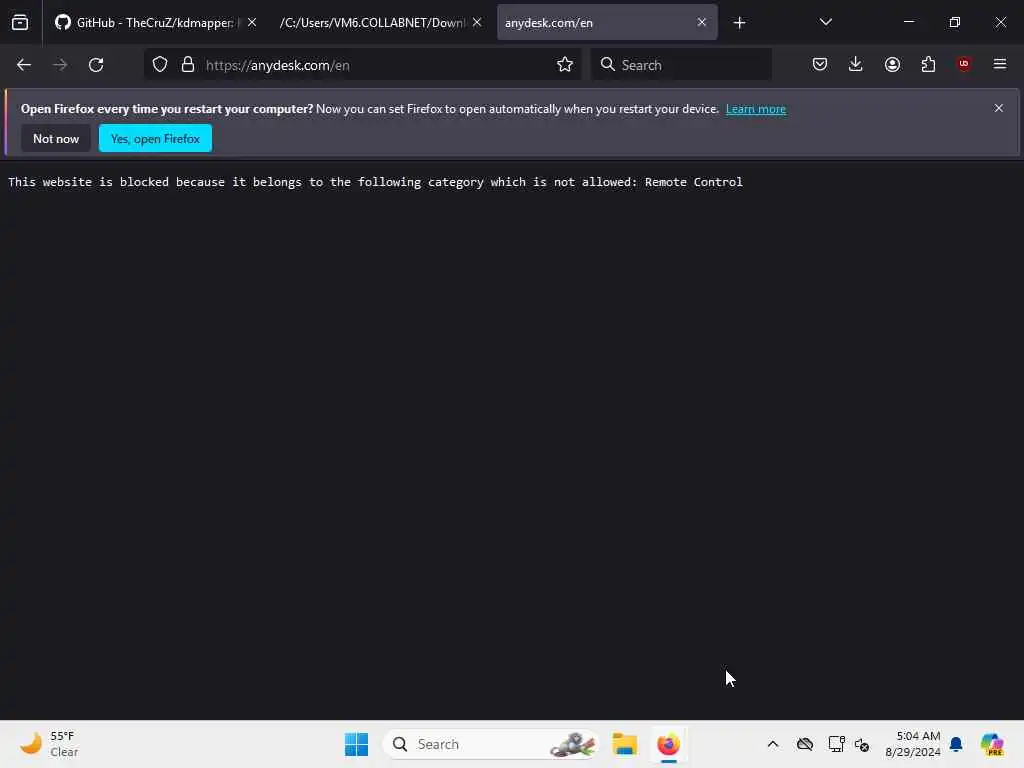
Task: Expand the list all tabs dropdown
Action: coord(825,22)
